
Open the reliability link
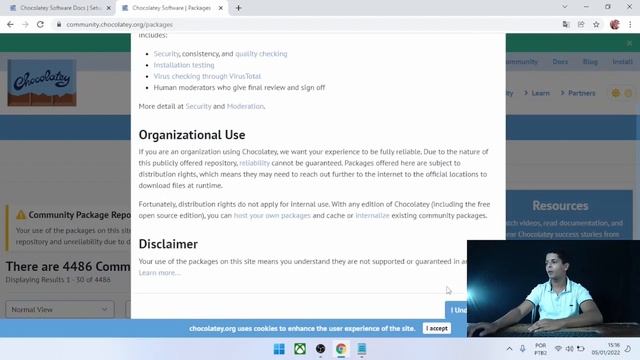pyautogui.click(x=254, y=163)
